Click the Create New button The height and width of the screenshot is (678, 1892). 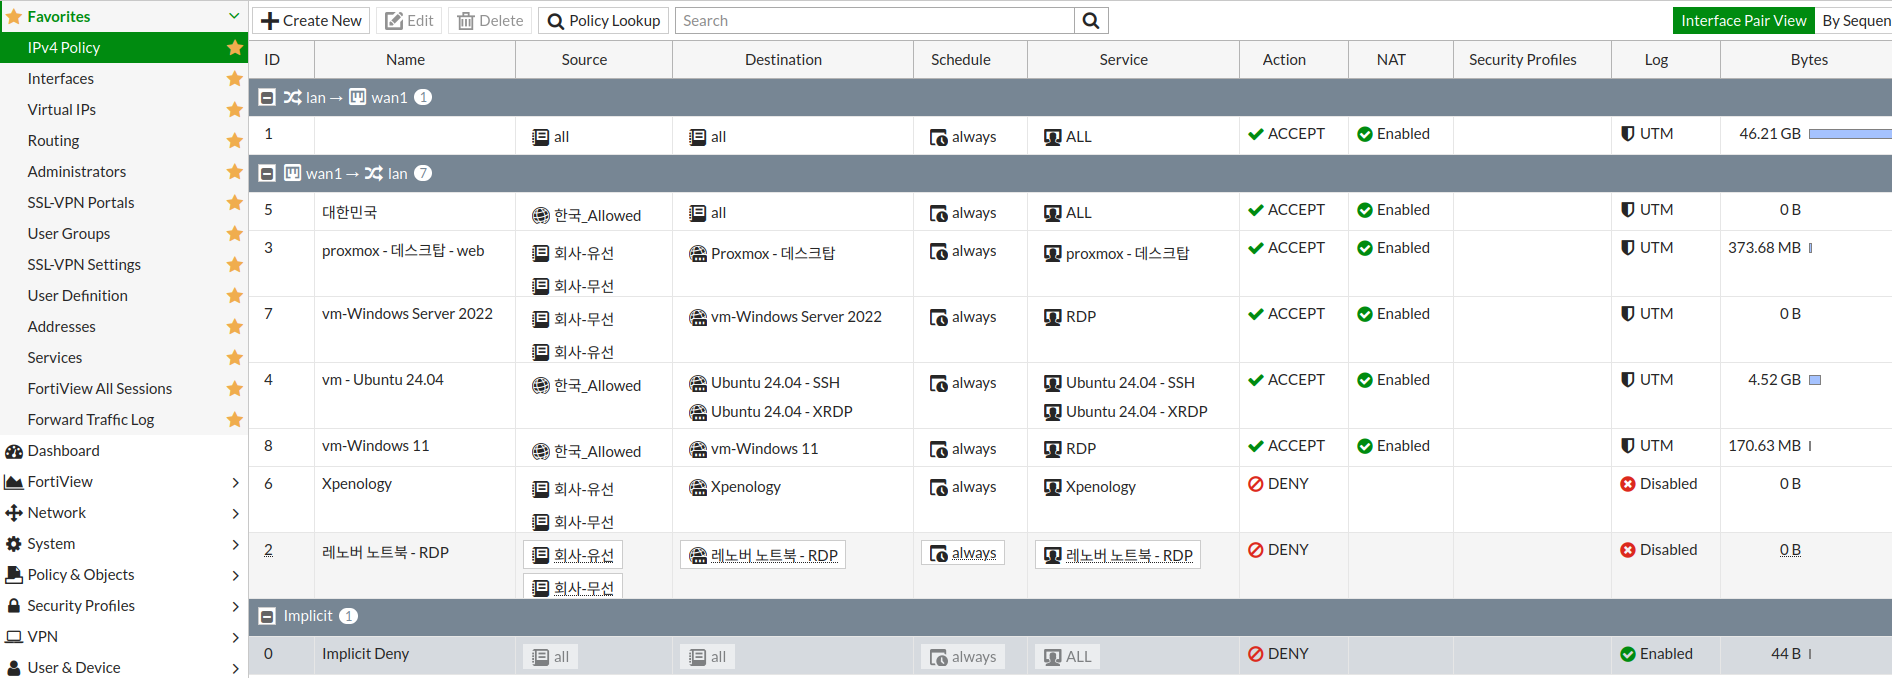[311, 21]
